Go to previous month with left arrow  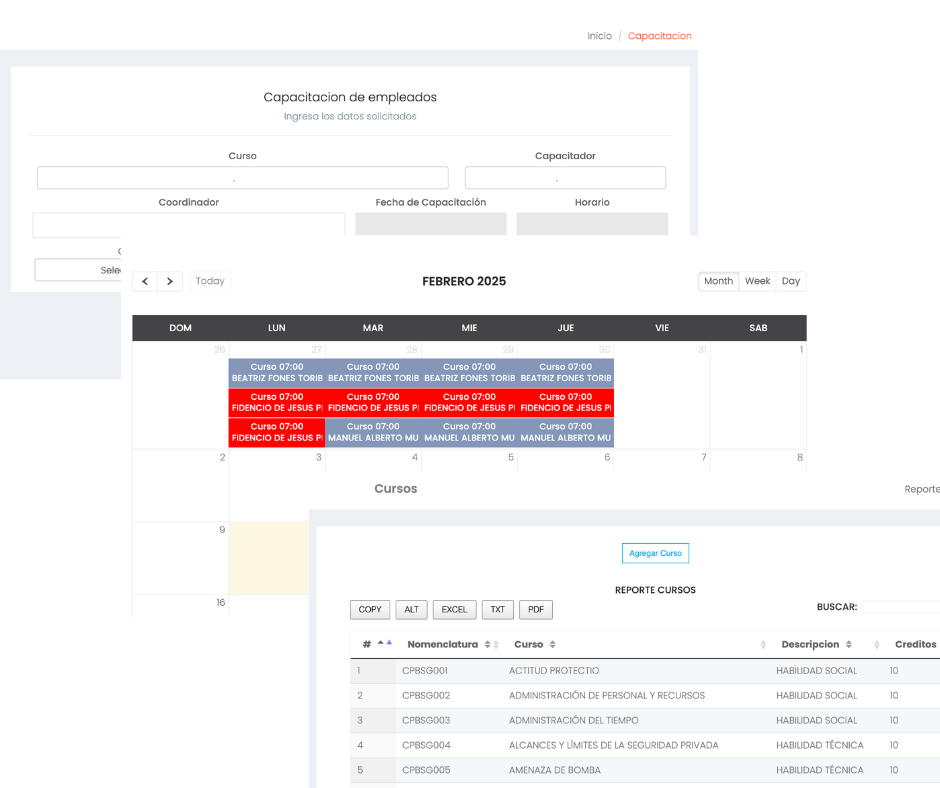tap(145, 281)
